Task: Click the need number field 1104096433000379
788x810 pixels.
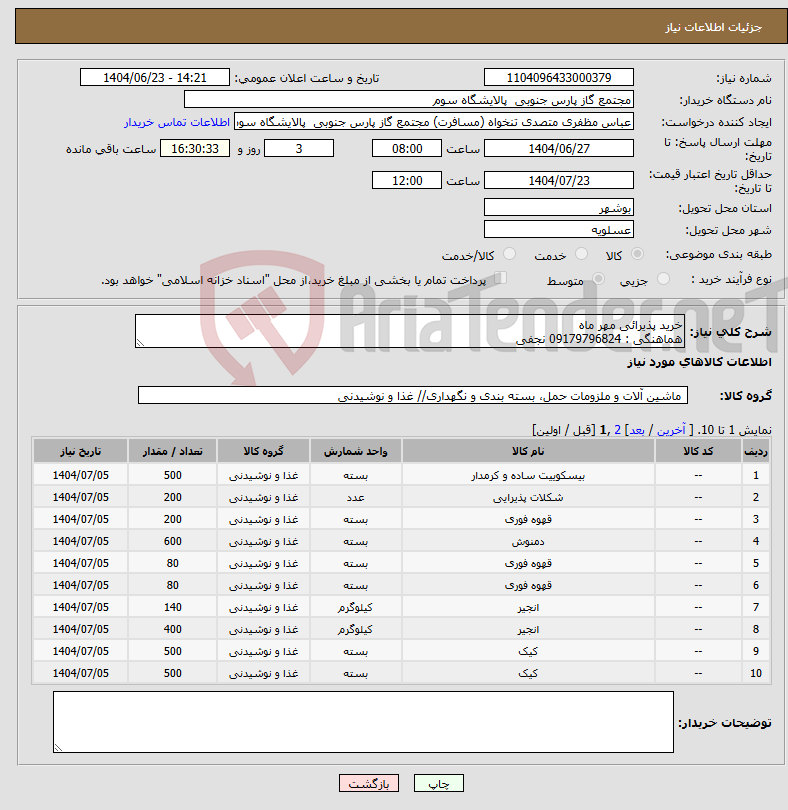Action: point(559,77)
